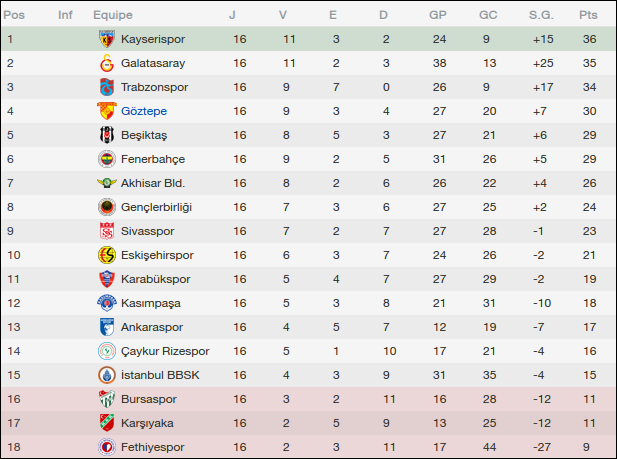The width and height of the screenshot is (617, 459).
Task: Click the Kasımpaşa club logo
Action: [x=106, y=303]
